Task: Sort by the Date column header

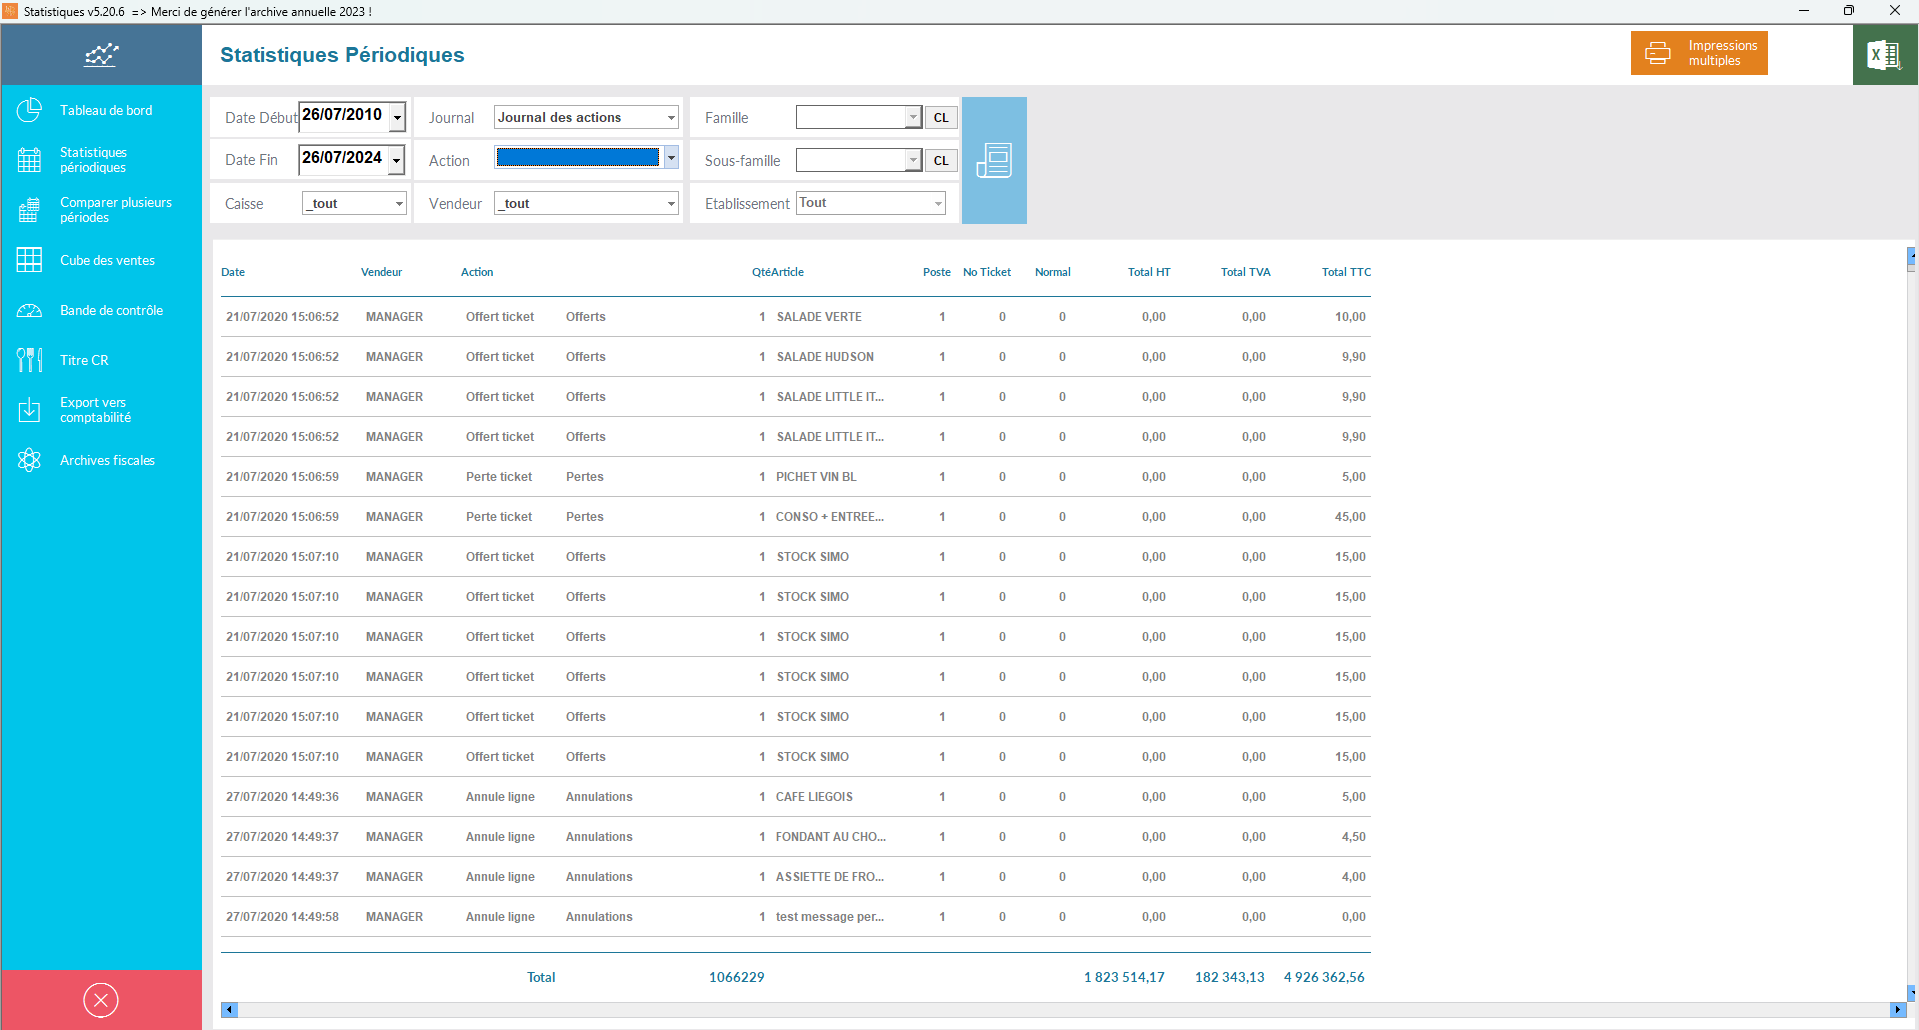Action: (x=233, y=272)
